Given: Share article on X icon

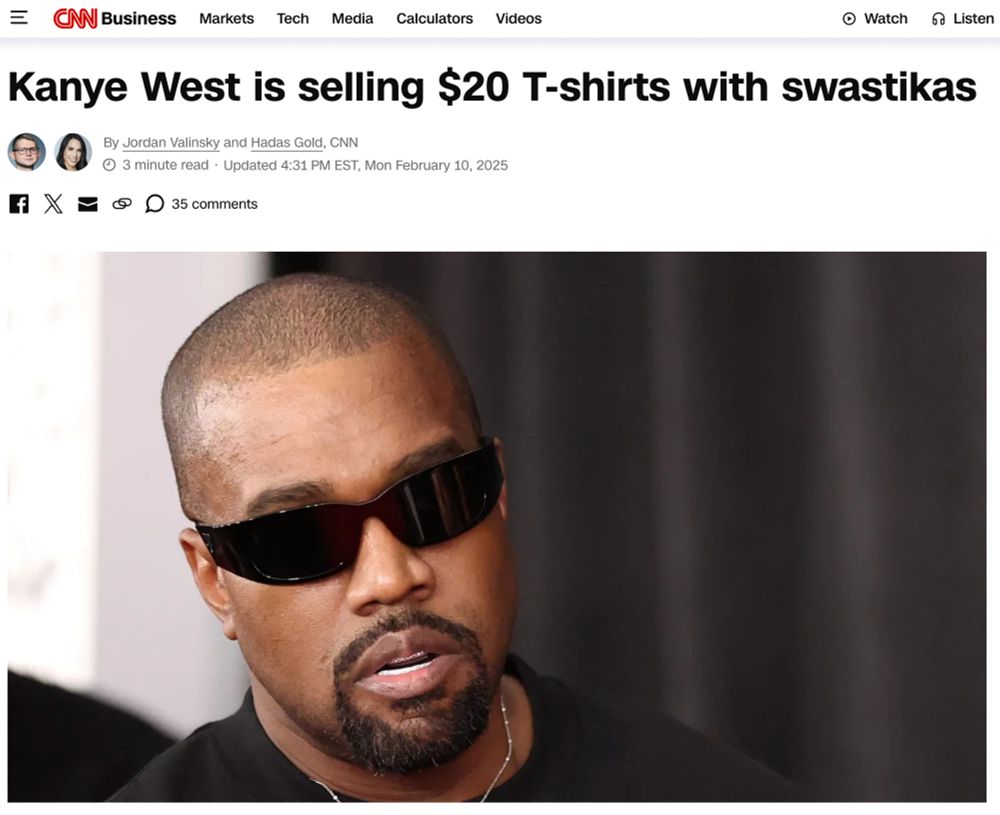Looking at the screenshot, I should 54,204.
